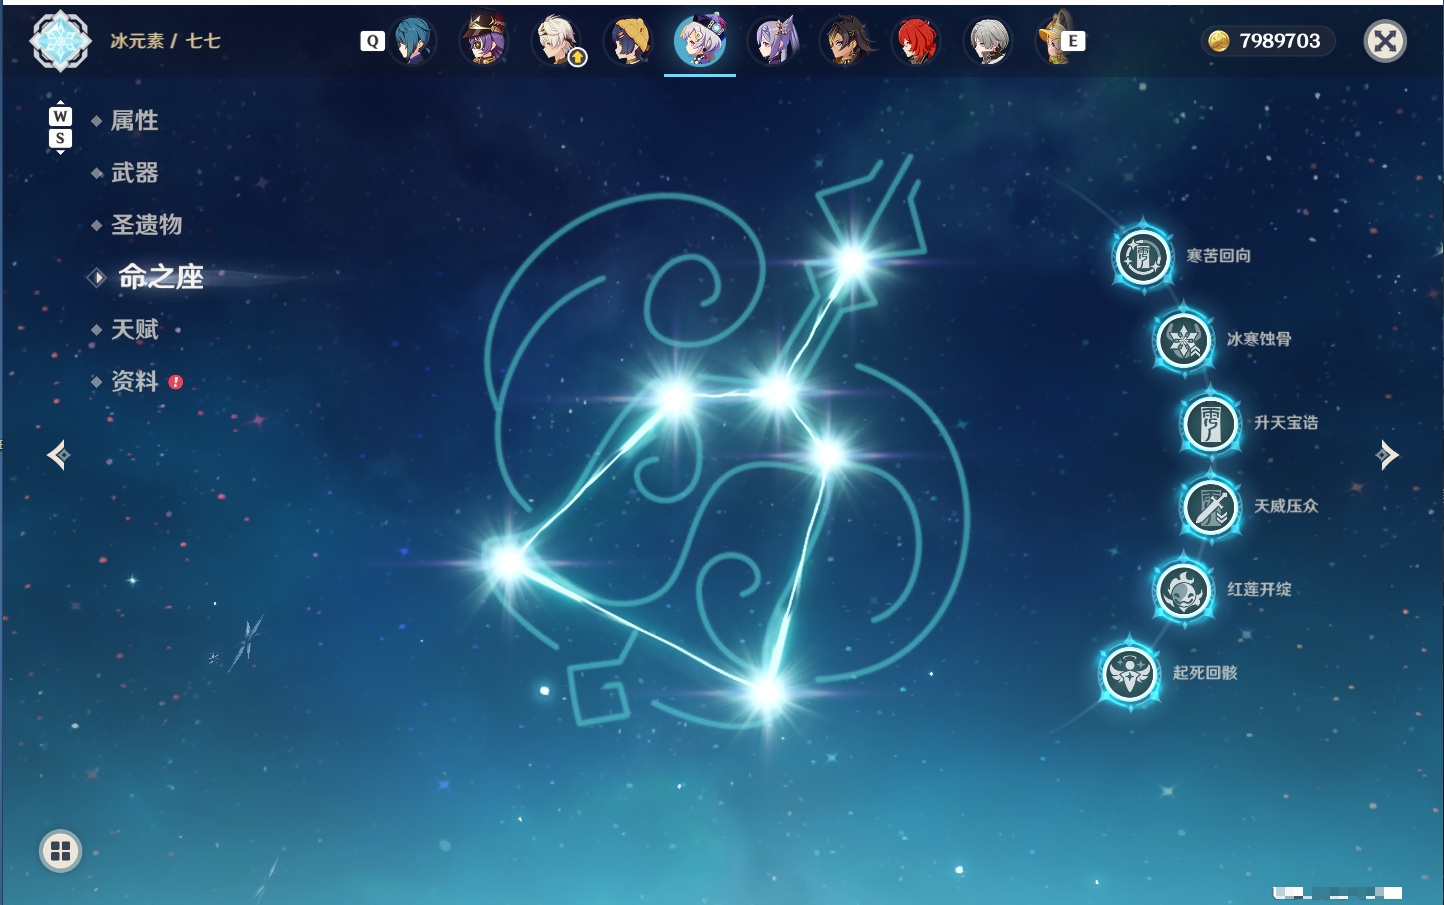
Task: Select the blue-haired character portrait beside Q
Action: click(413, 41)
